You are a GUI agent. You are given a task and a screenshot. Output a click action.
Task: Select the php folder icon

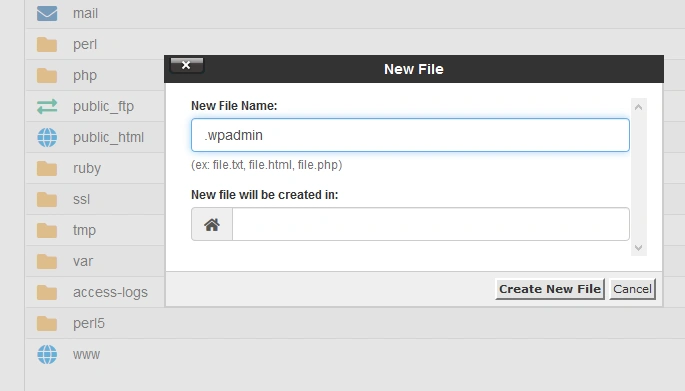tap(47, 76)
